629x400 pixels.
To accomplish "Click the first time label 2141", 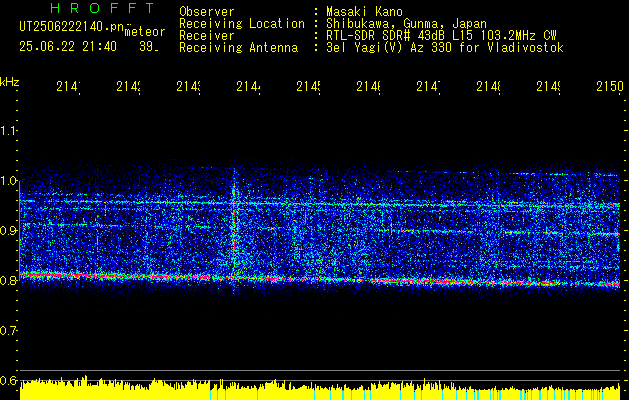I will [x=68, y=86].
